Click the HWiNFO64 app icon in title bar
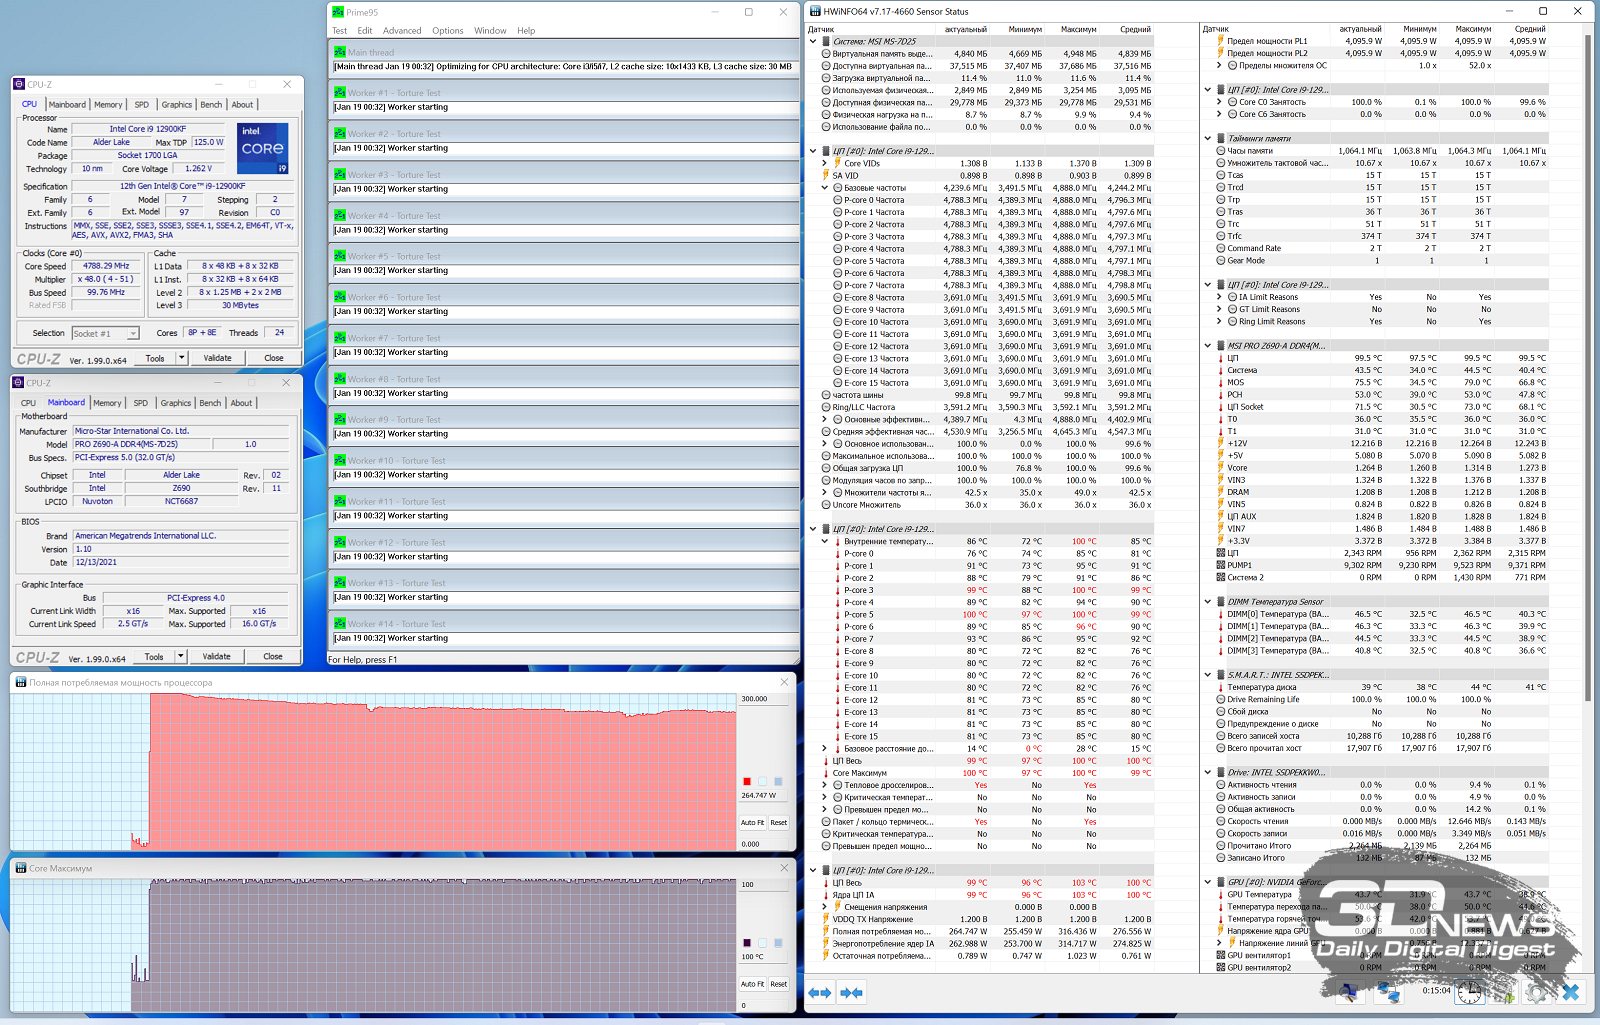 click(x=815, y=11)
